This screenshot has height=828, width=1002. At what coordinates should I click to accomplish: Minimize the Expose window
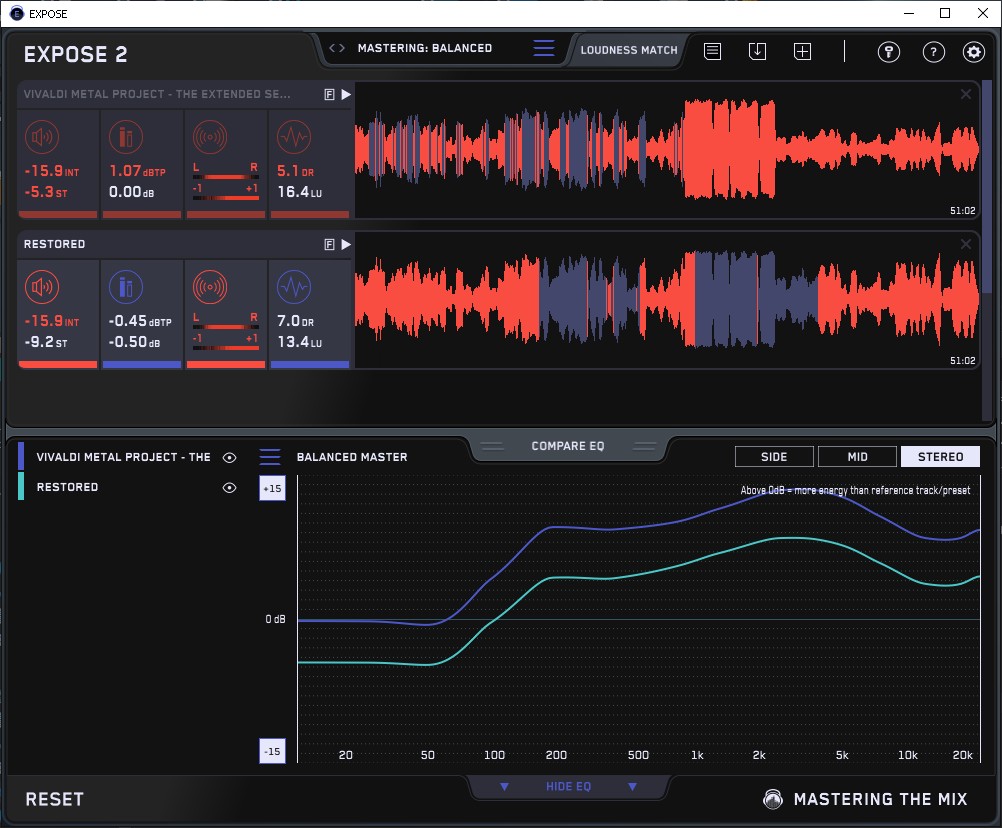pyautogui.click(x=909, y=13)
